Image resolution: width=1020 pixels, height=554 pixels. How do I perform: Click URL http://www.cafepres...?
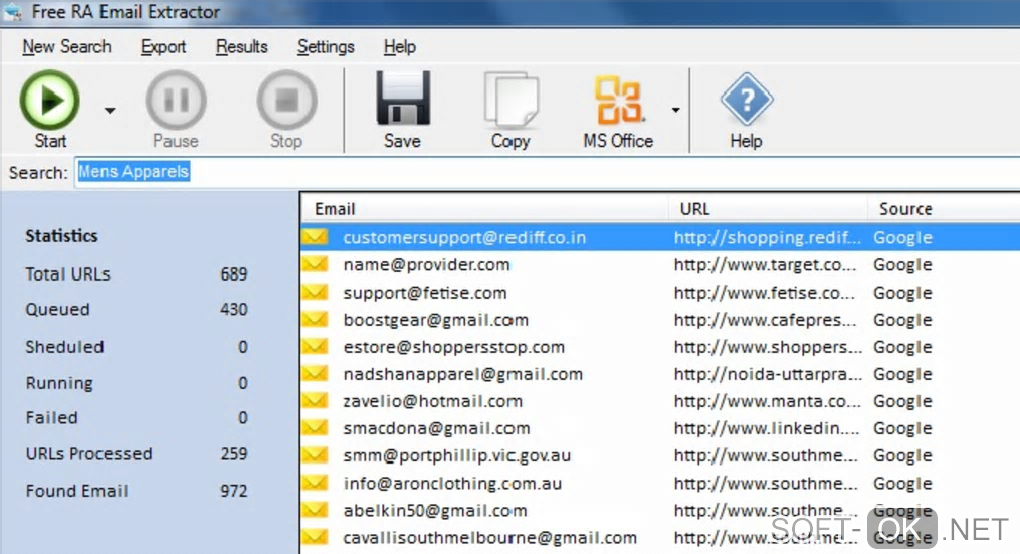tap(765, 320)
